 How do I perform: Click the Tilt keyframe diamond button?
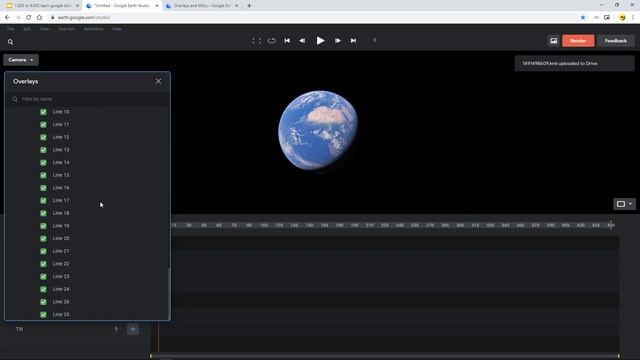click(x=133, y=329)
